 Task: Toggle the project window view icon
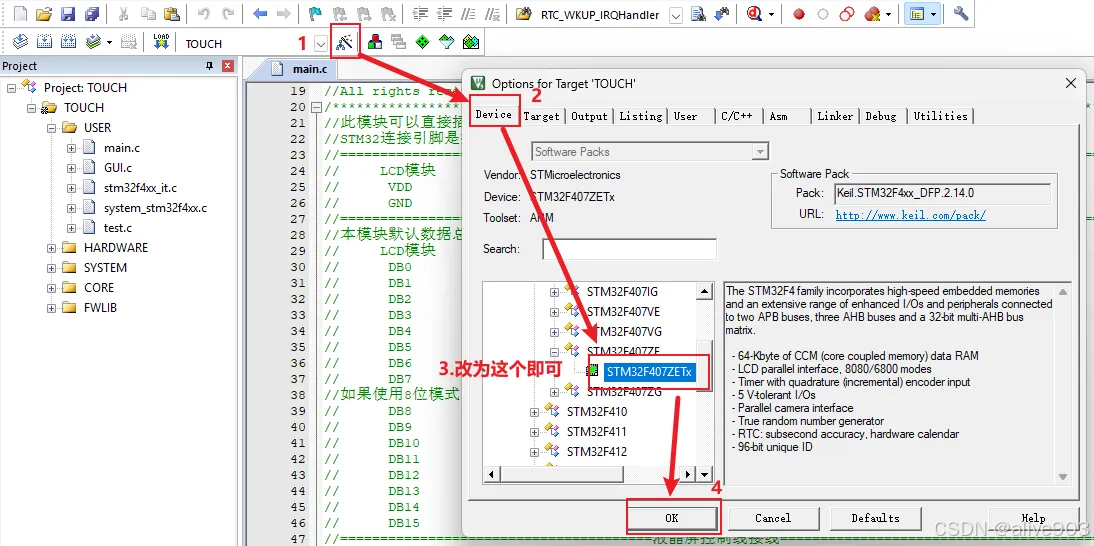(x=917, y=13)
